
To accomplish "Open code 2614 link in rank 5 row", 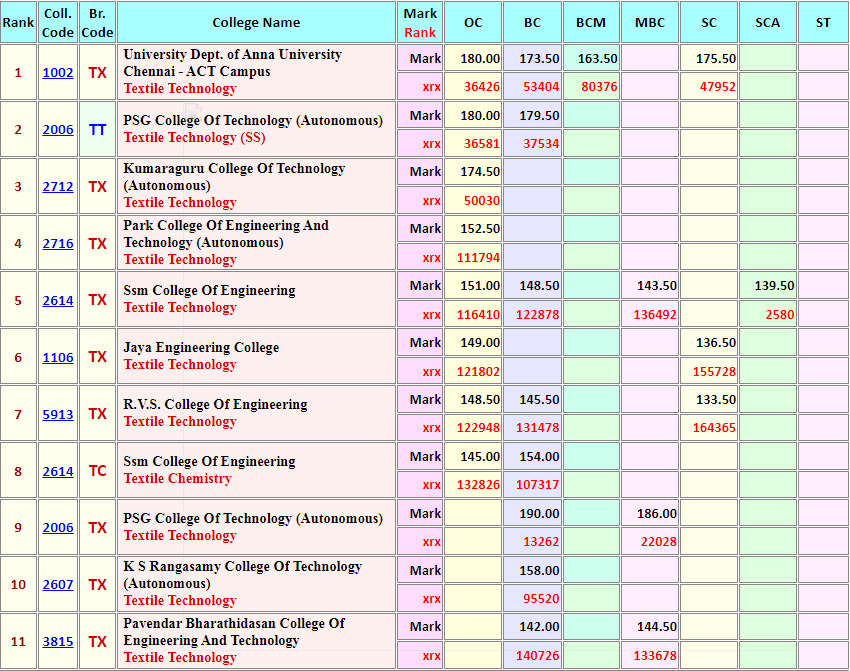I will point(58,300).
